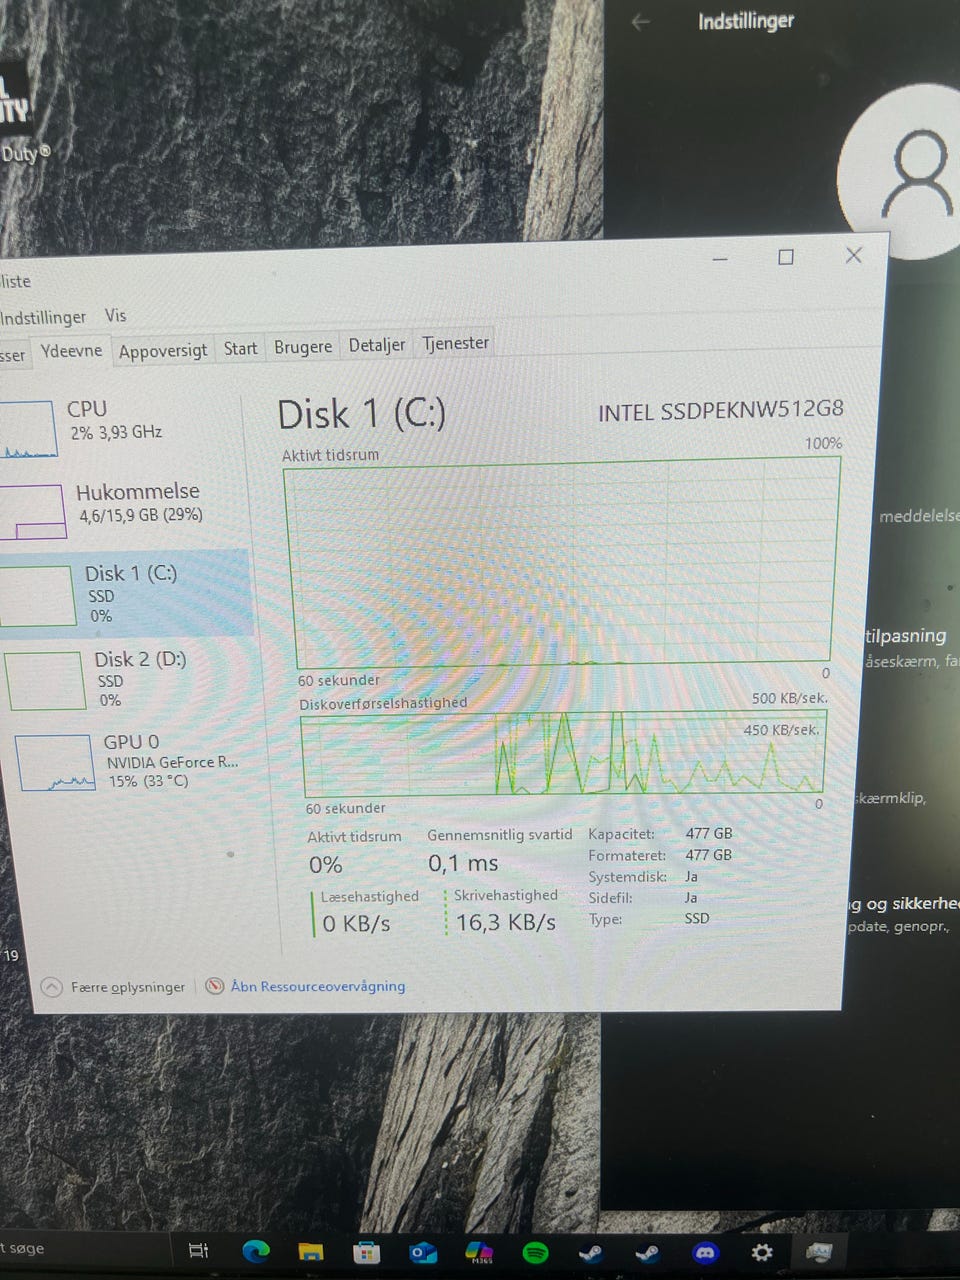Click the Færre oplysninger button text

128,987
